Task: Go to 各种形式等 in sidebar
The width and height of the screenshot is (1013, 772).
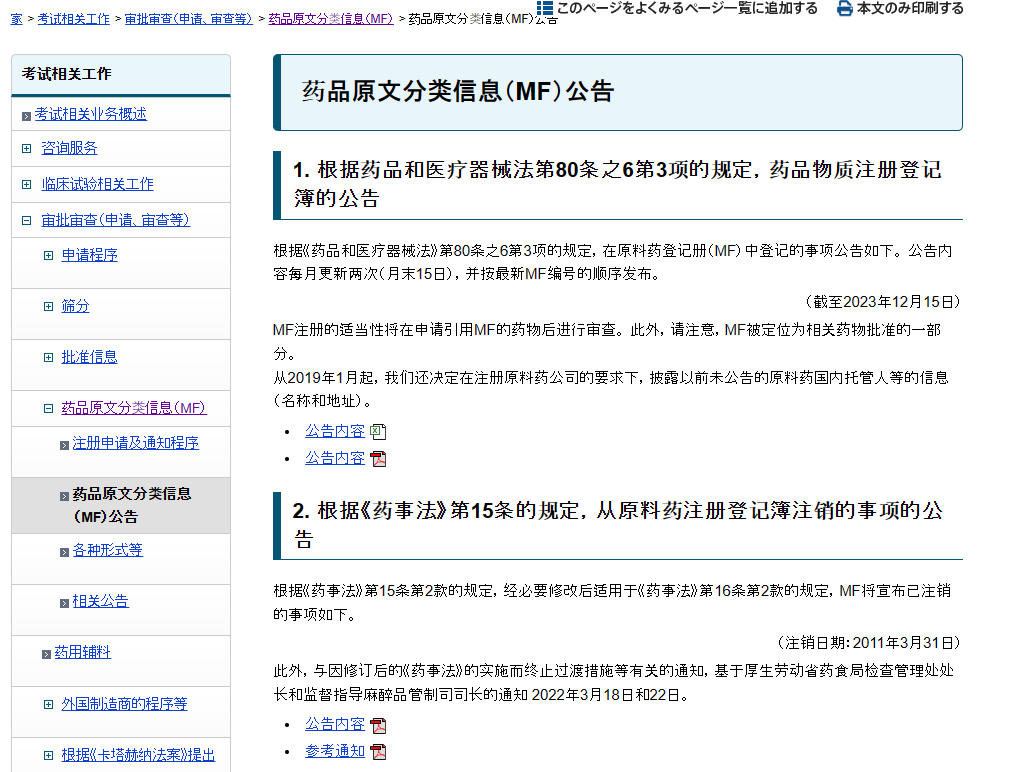Action: 107,551
